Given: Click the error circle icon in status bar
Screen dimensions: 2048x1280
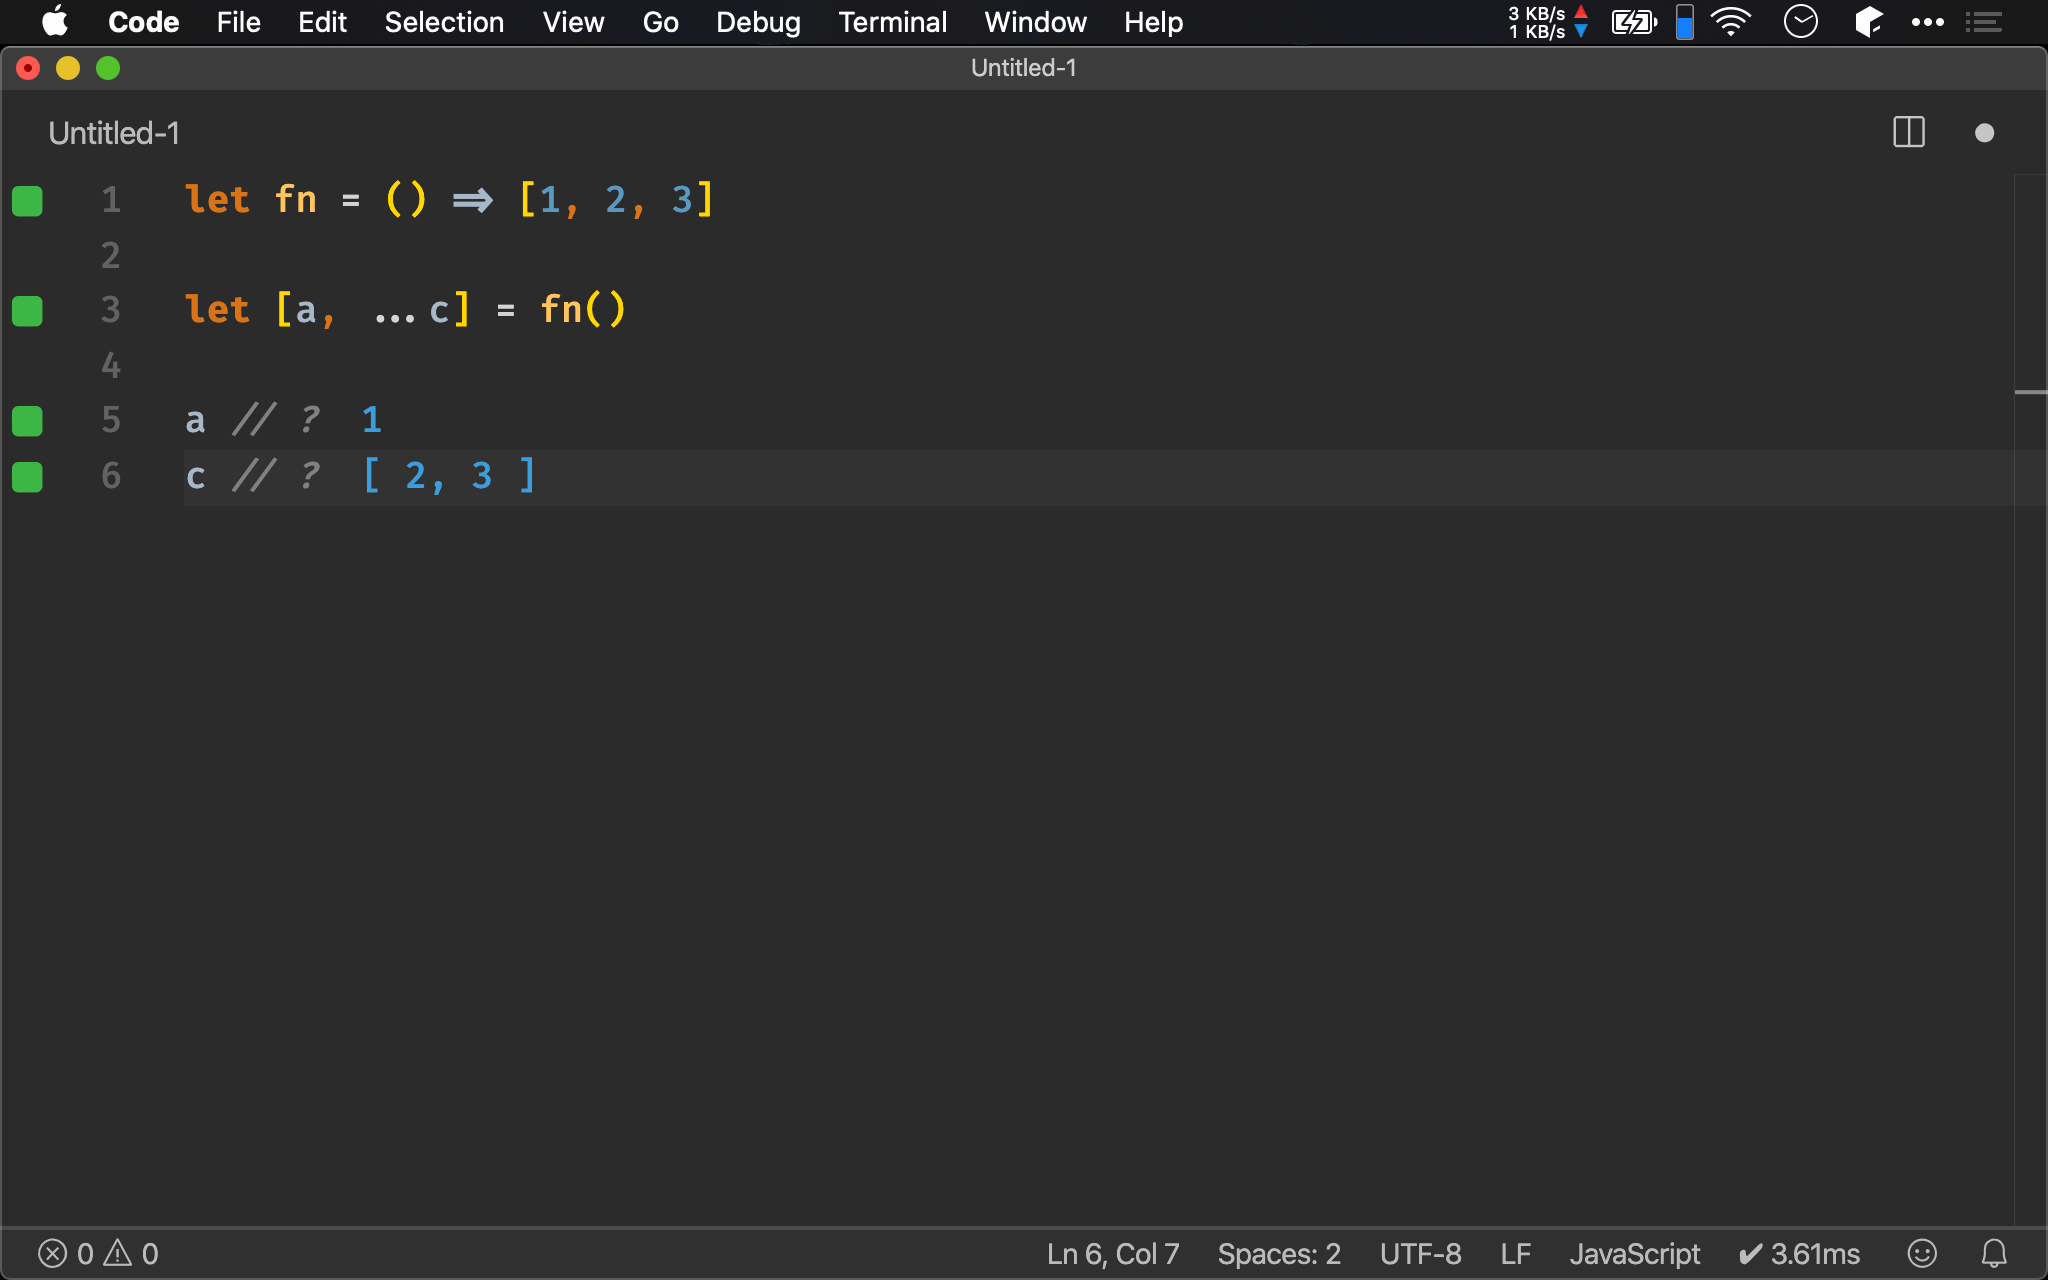Looking at the screenshot, I should pos(52,1252).
